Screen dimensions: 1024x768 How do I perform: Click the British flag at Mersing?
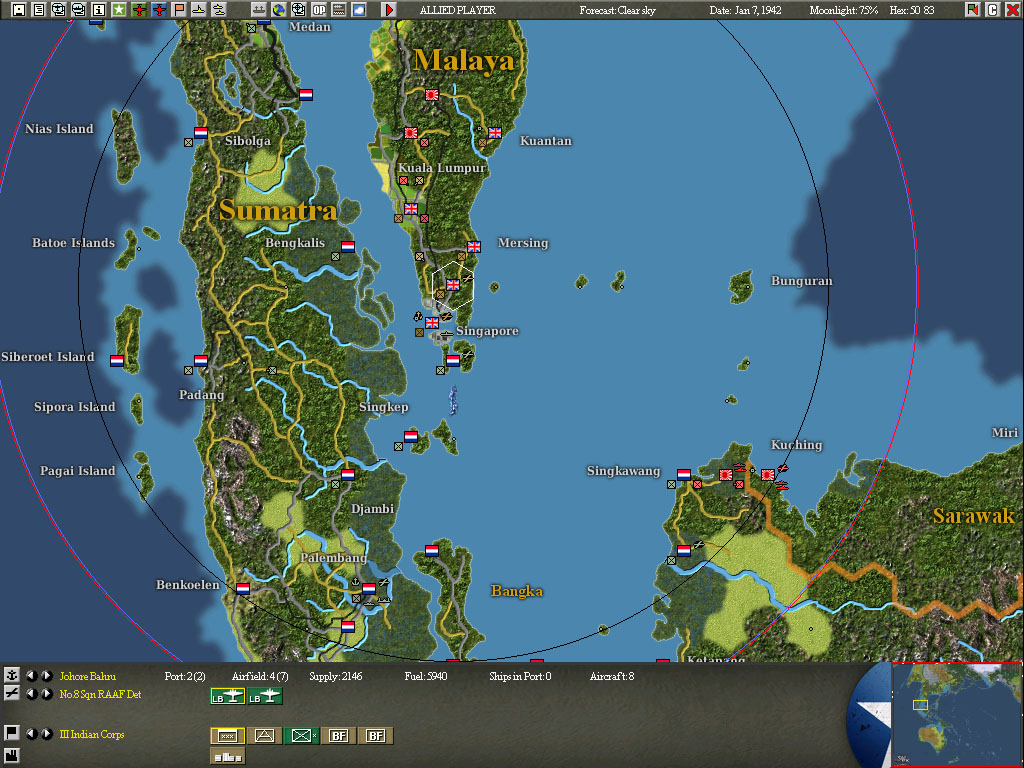click(x=474, y=247)
